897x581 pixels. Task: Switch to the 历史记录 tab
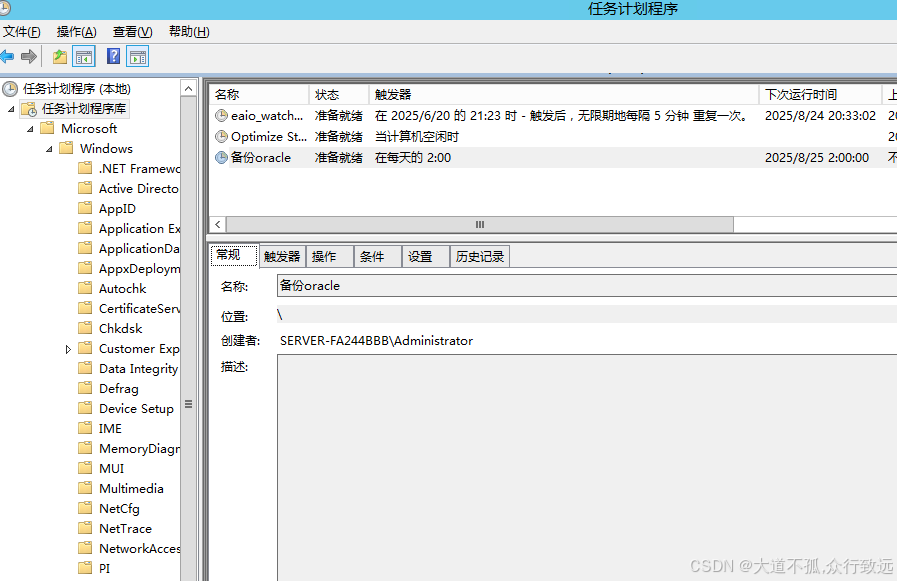(x=480, y=257)
